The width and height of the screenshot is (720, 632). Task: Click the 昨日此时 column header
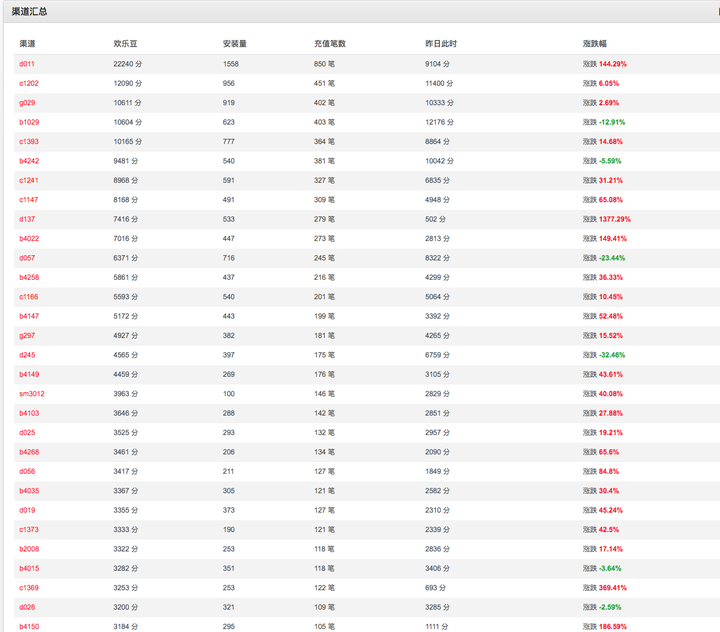(441, 44)
